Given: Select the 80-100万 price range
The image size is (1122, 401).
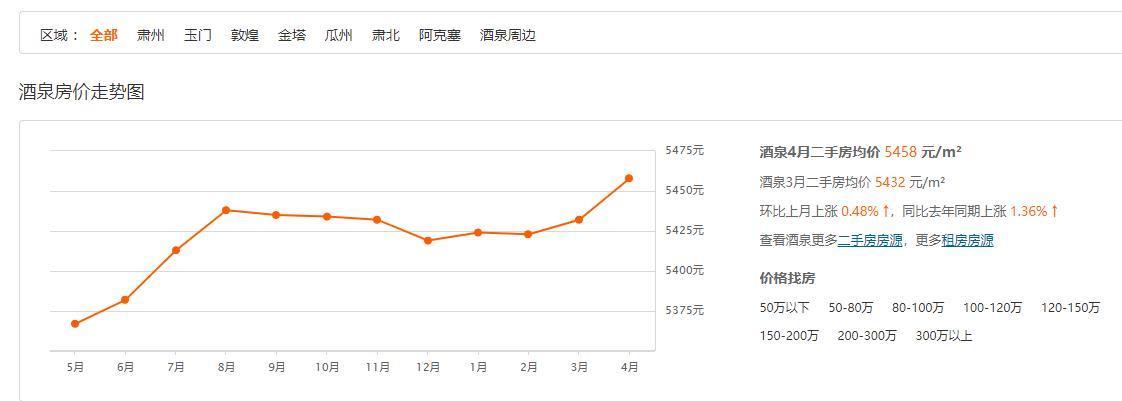Looking at the screenshot, I should tap(918, 308).
